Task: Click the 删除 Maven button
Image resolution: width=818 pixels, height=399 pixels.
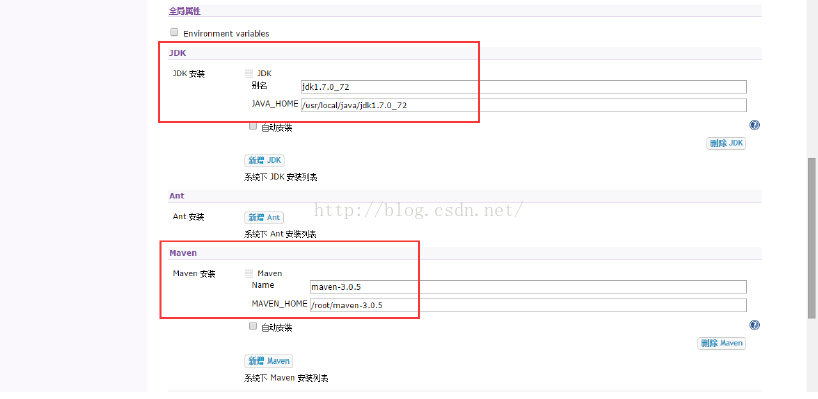Action: (x=721, y=343)
